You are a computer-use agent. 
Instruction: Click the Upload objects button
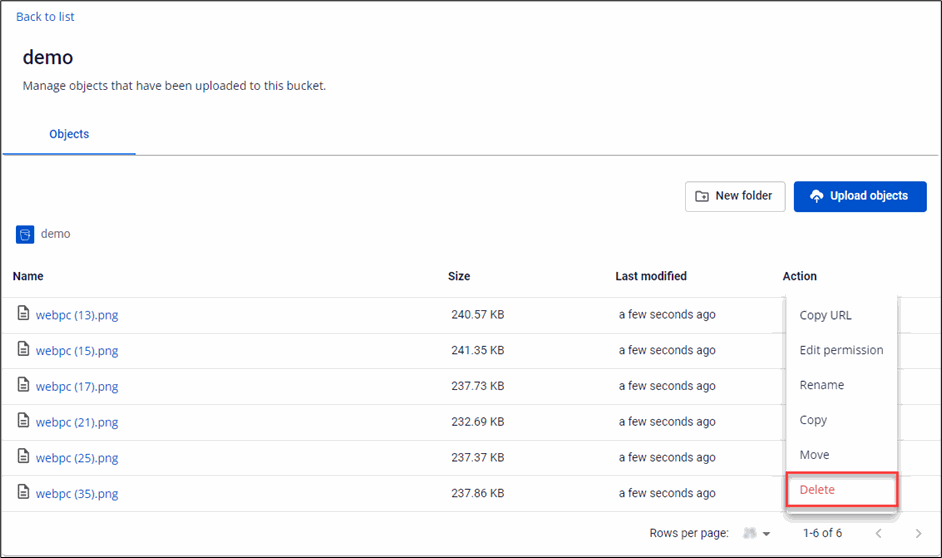pos(860,196)
